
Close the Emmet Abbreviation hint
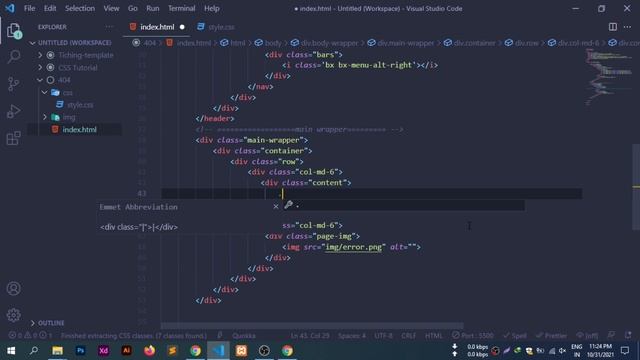[x=276, y=207]
